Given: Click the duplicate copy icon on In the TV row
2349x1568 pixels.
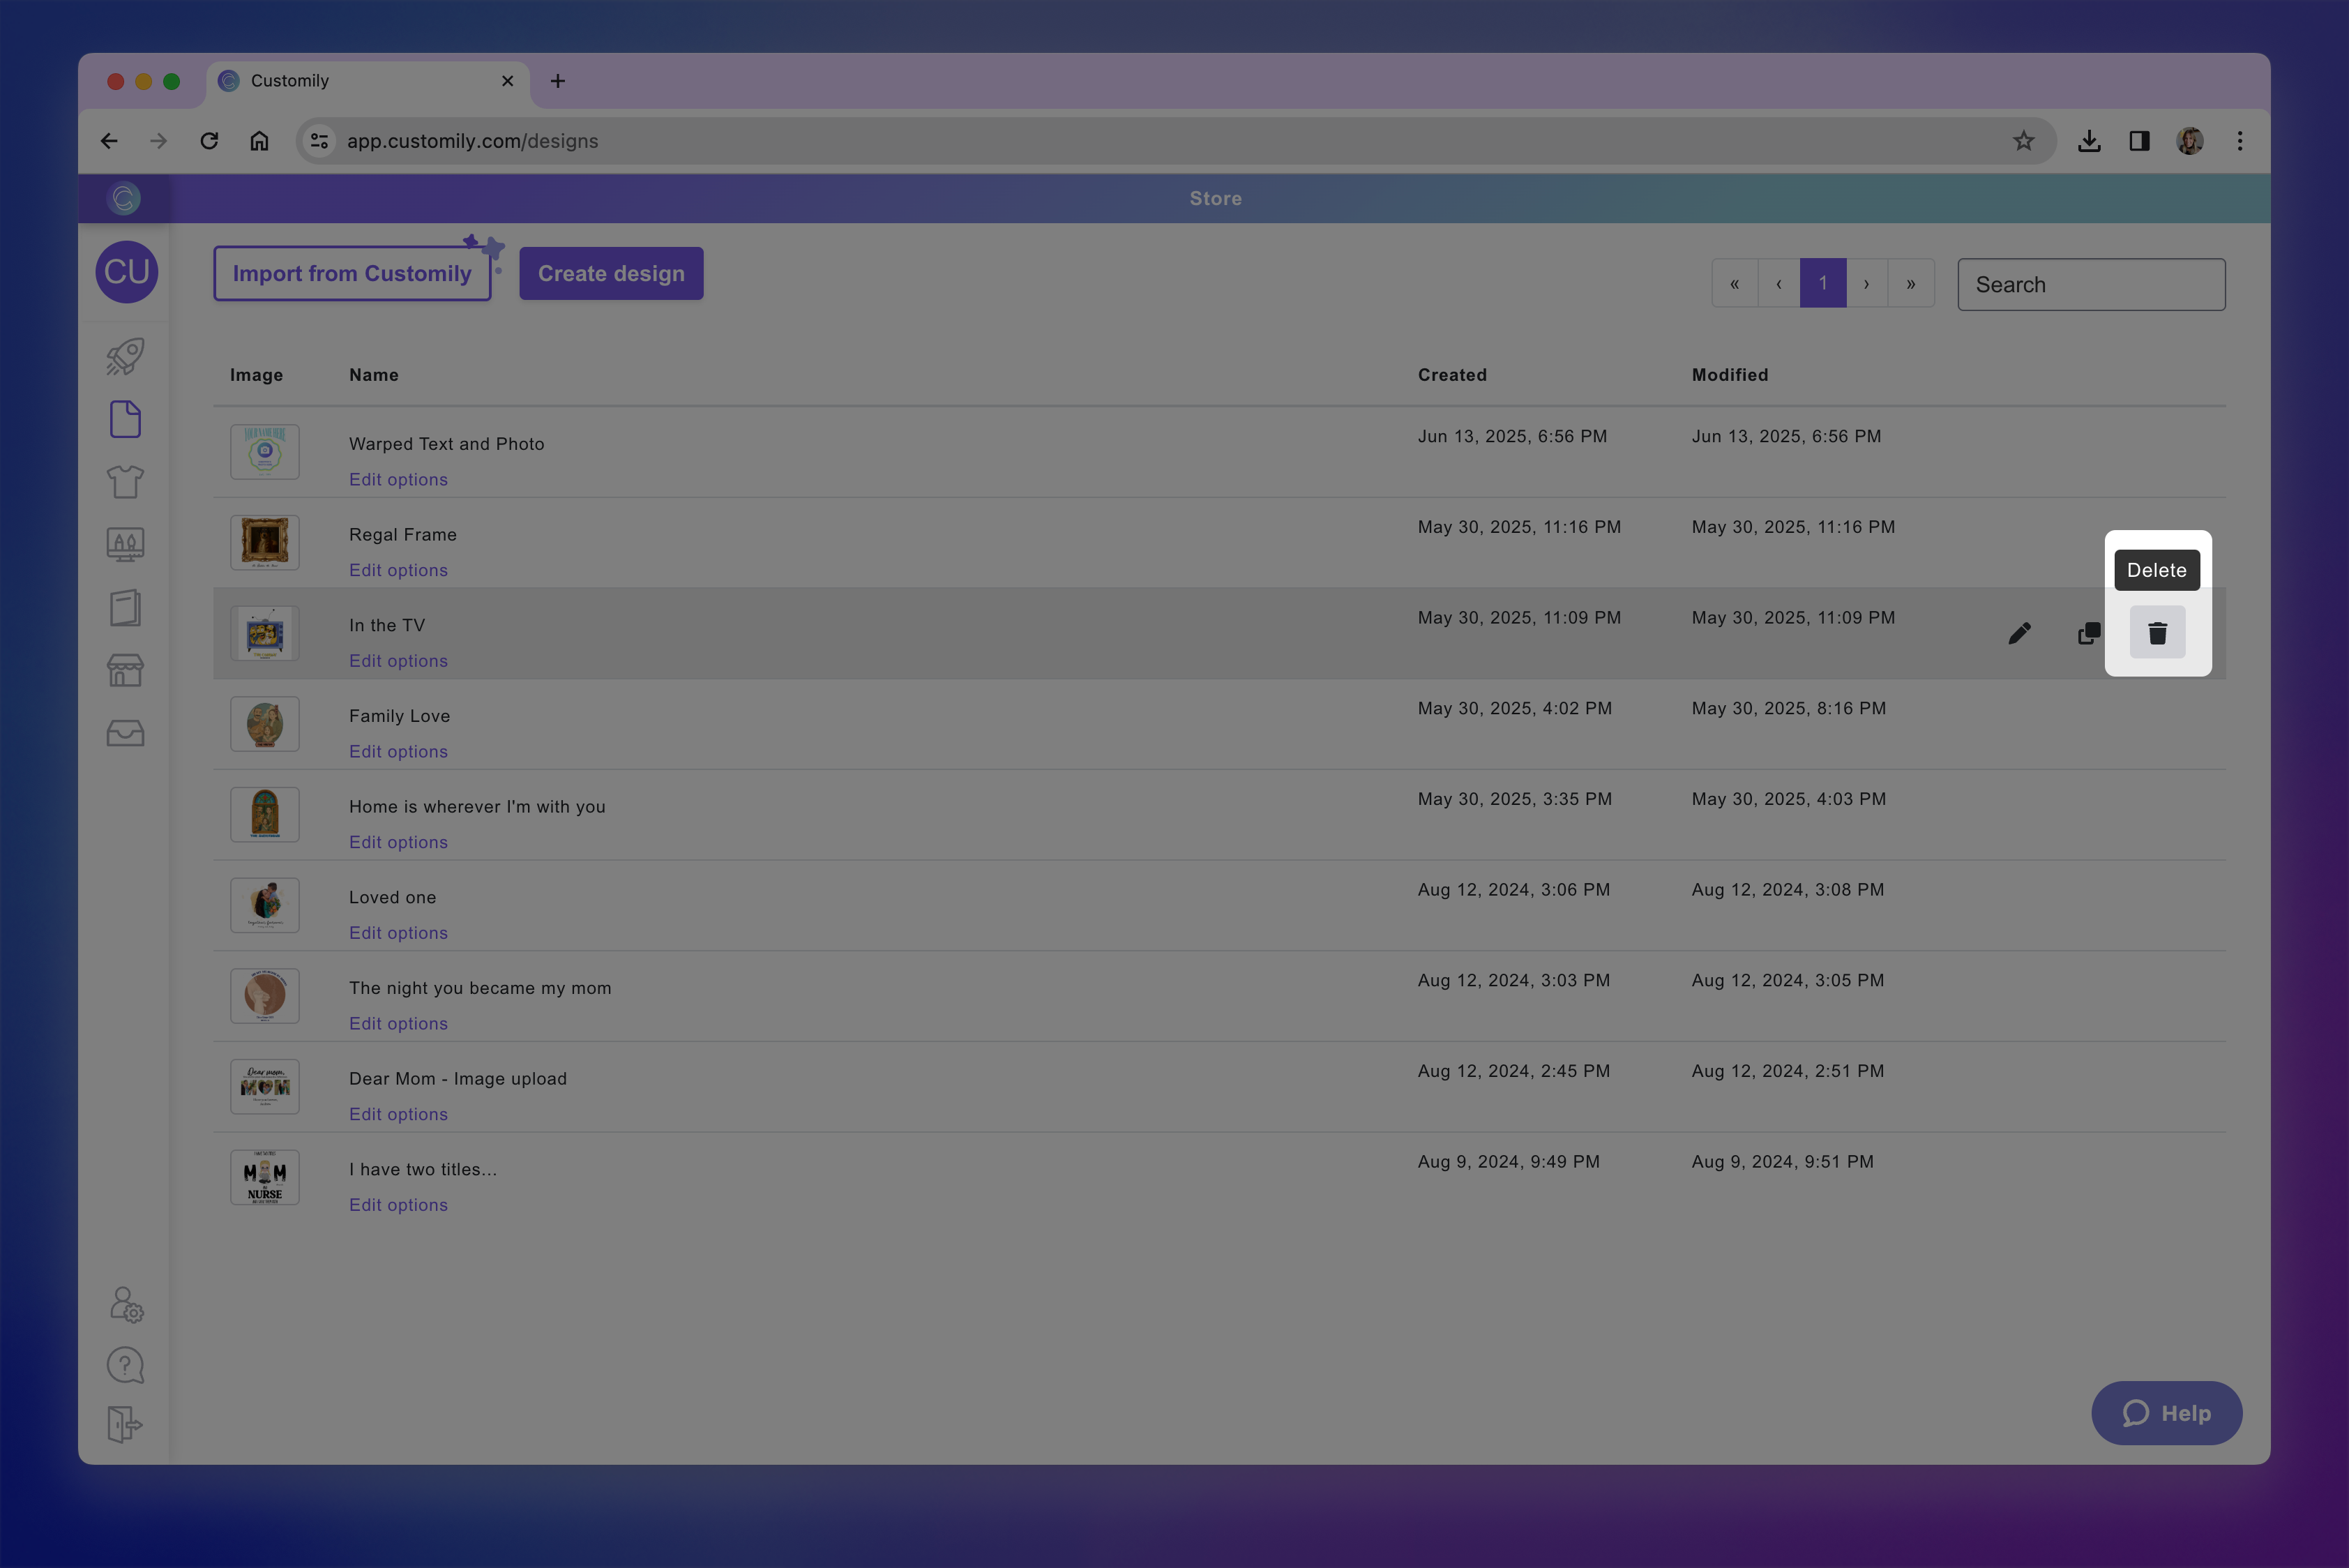Looking at the screenshot, I should tap(2088, 633).
